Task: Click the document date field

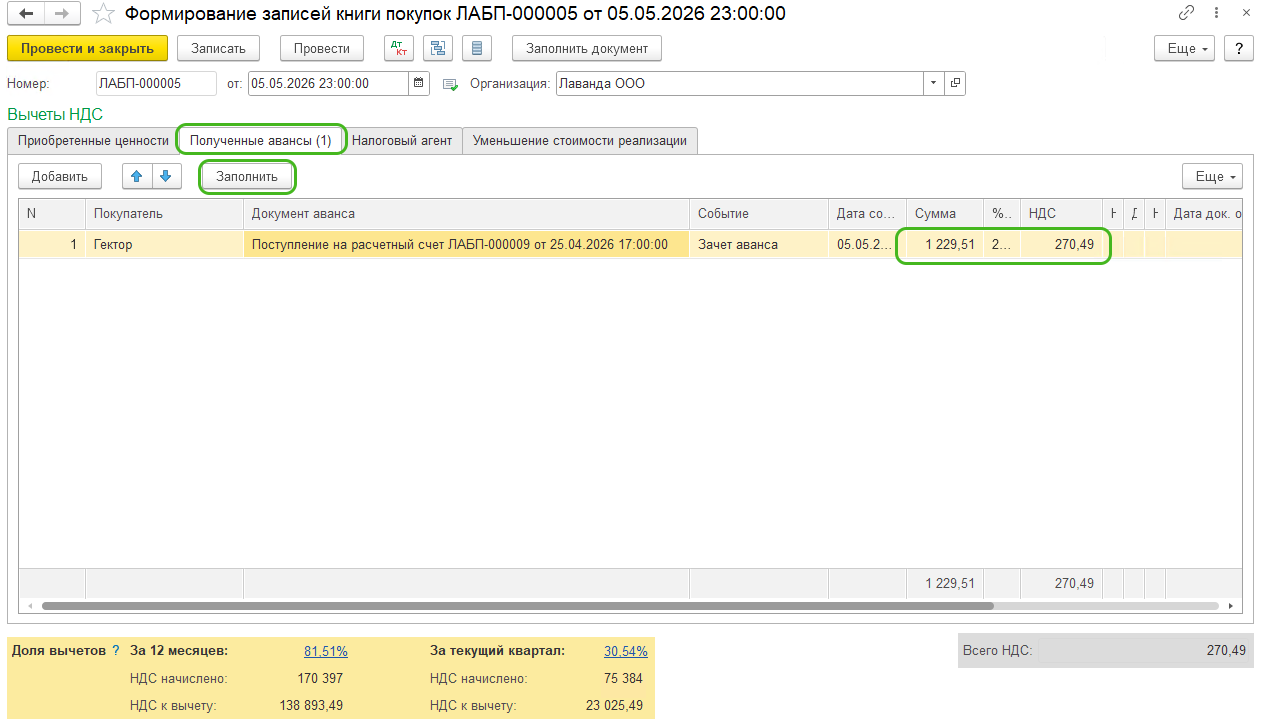Action: tap(328, 84)
